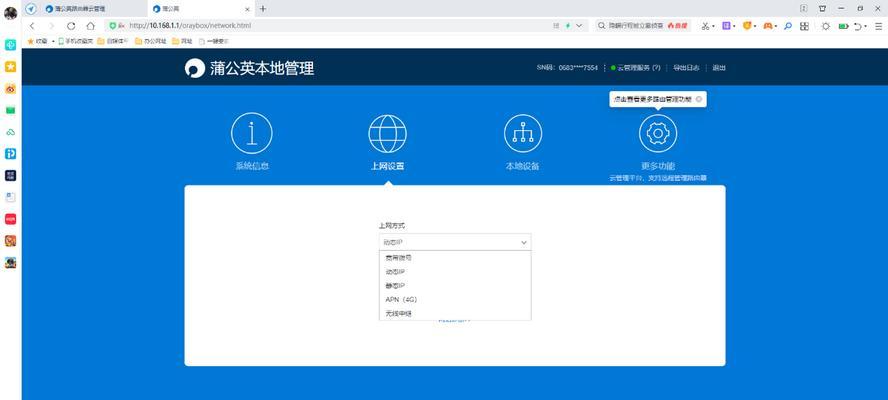Select the 上网设置 globe icon
The image size is (888, 400).
(x=387, y=133)
